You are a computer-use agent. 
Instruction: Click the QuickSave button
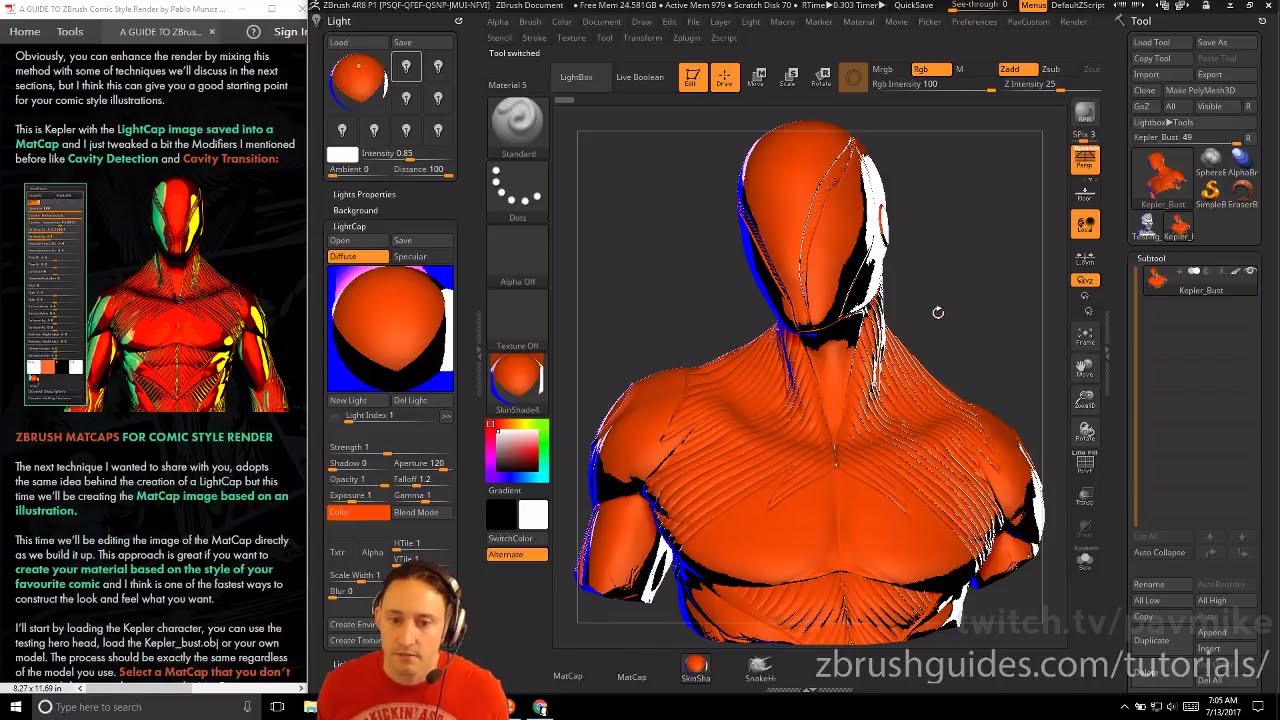point(913,5)
